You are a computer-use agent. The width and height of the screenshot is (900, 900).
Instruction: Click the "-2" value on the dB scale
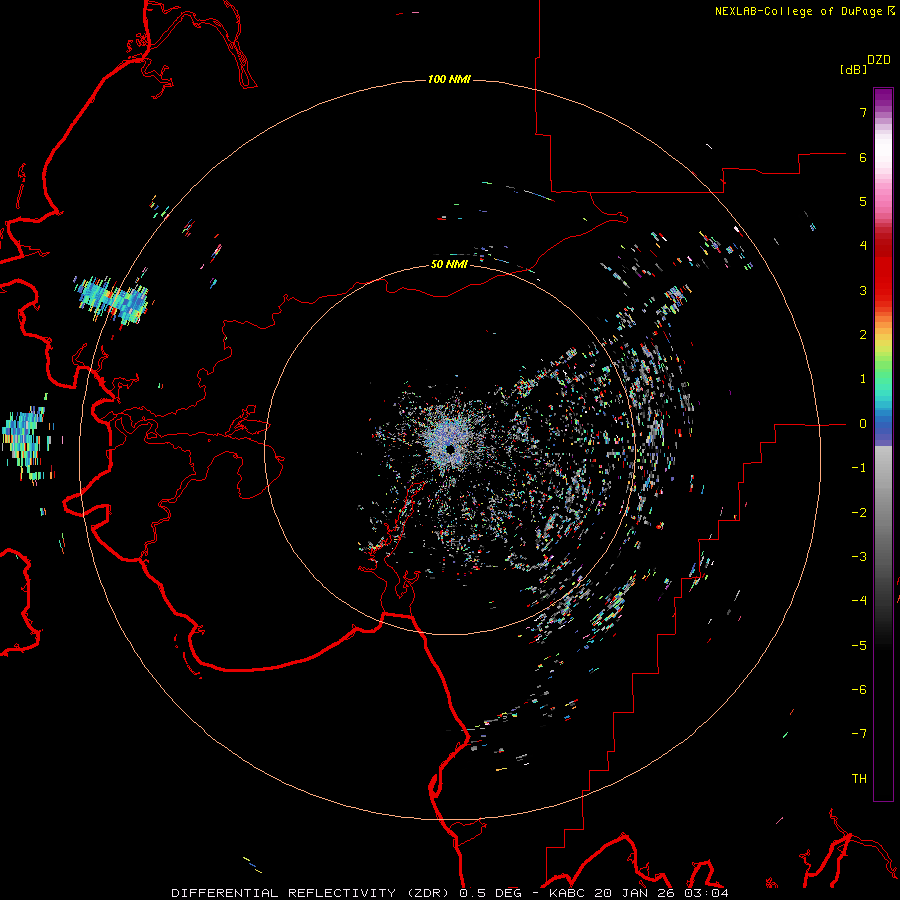pyautogui.click(x=859, y=513)
